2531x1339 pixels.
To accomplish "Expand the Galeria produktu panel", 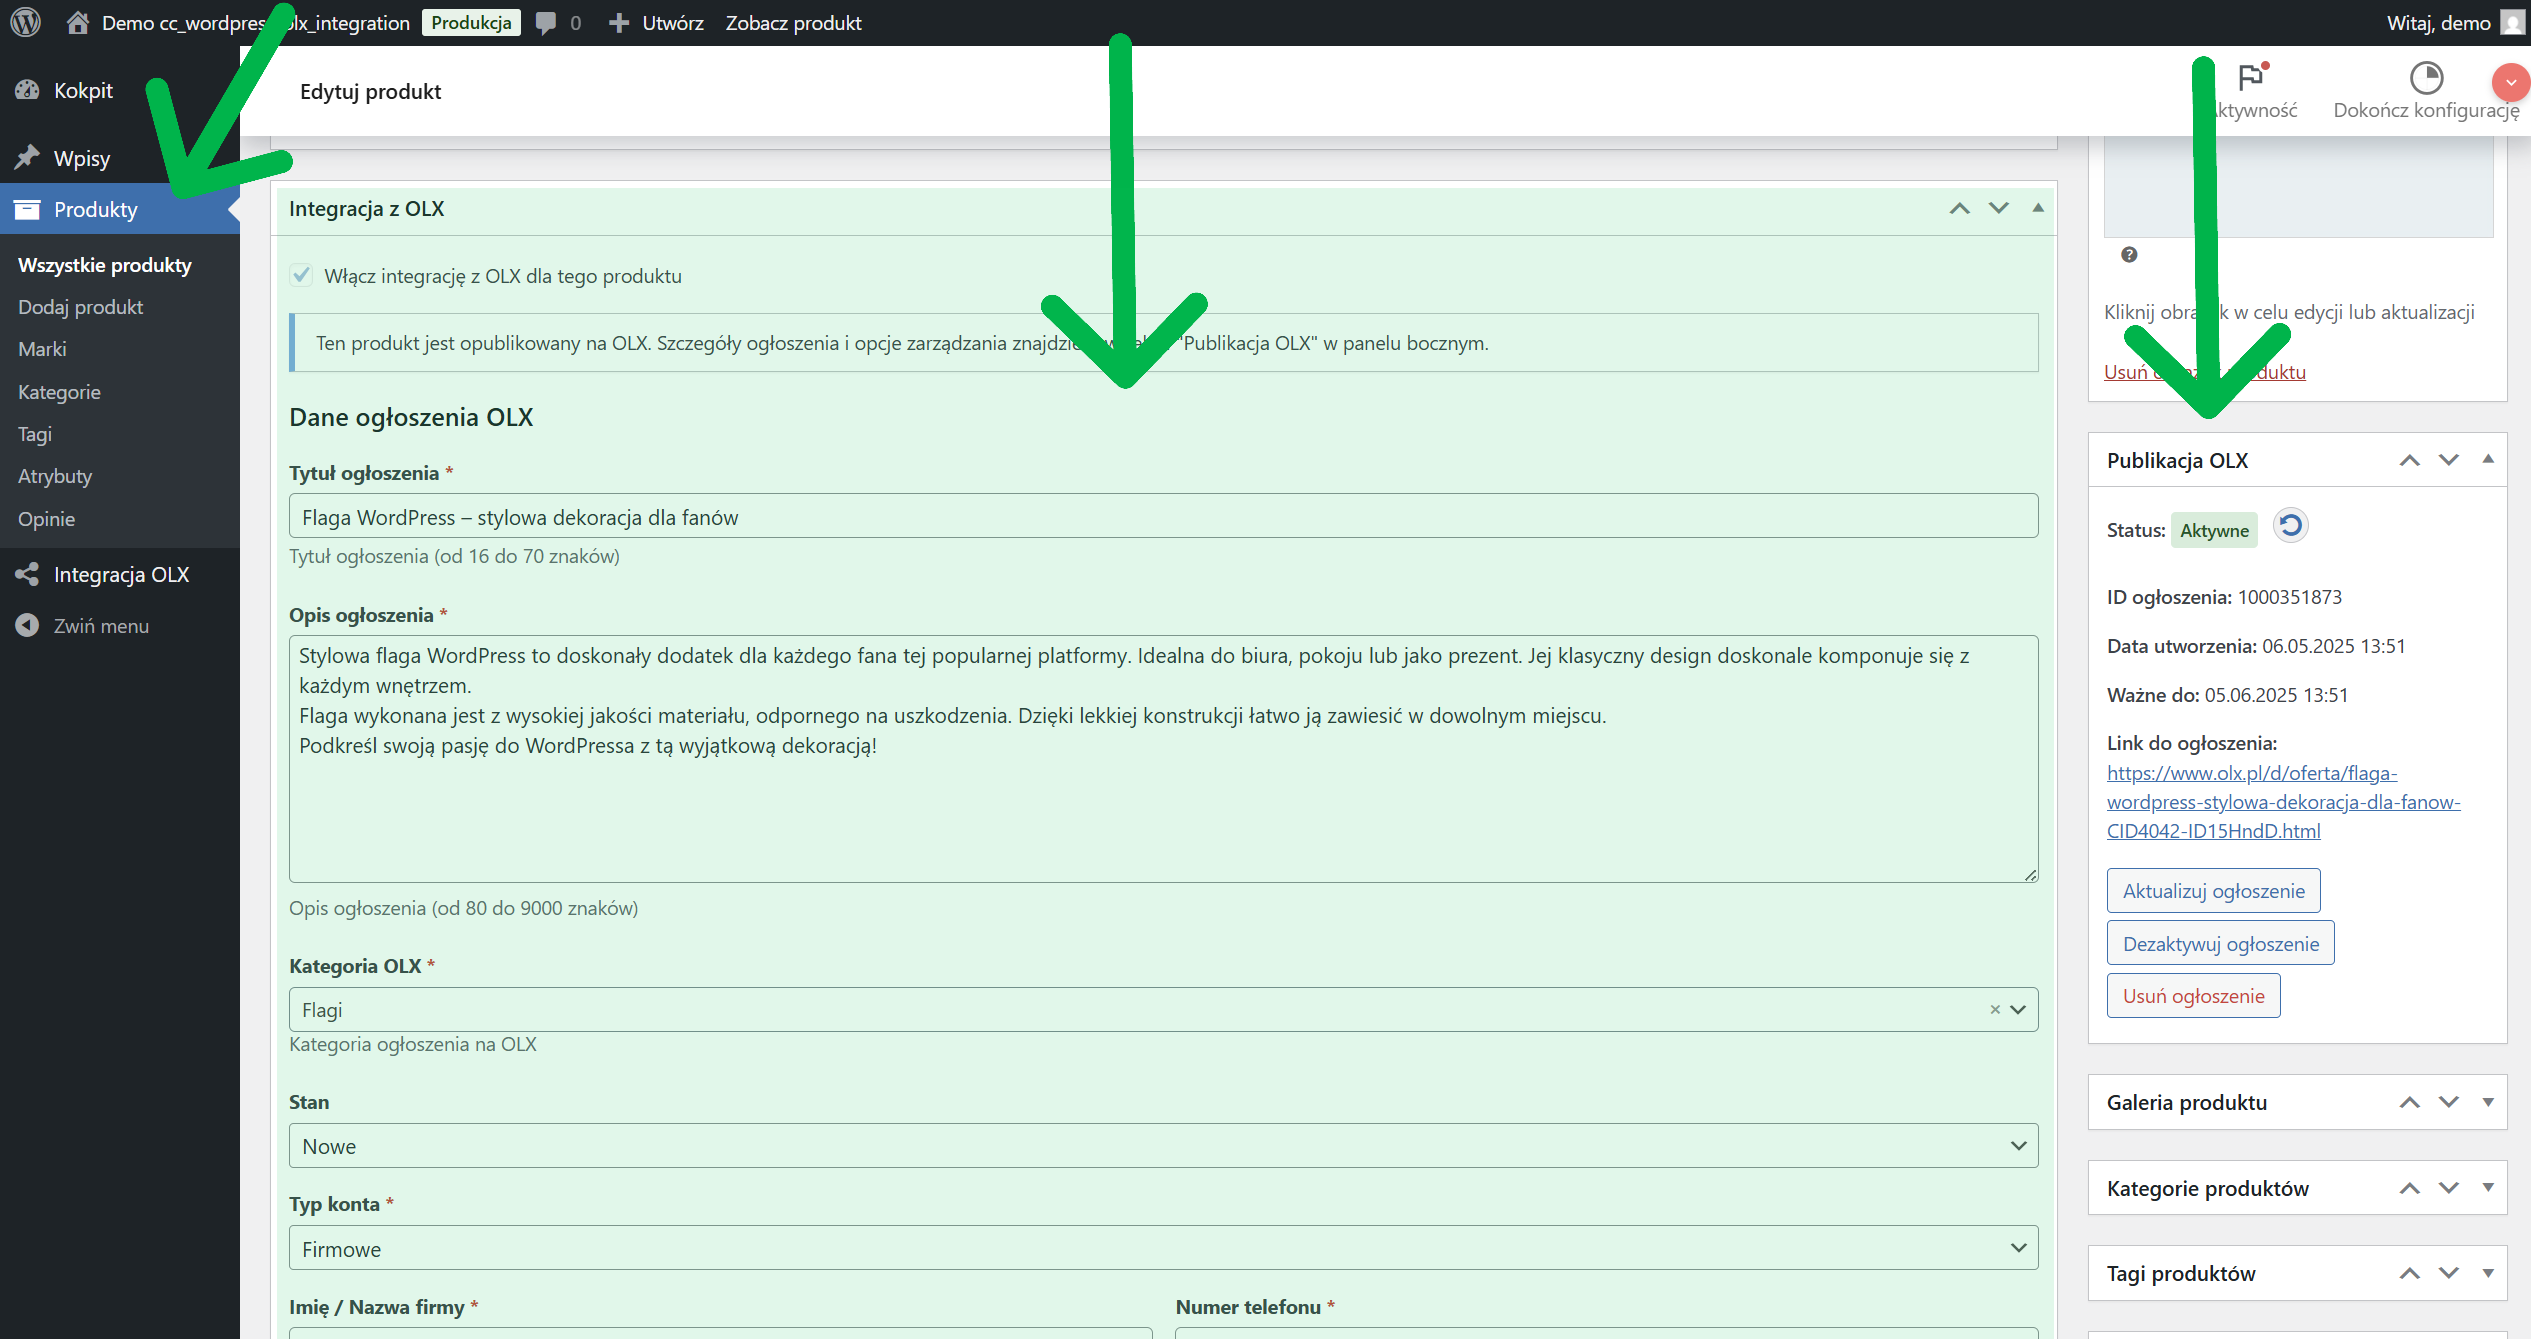I will (2487, 1102).
